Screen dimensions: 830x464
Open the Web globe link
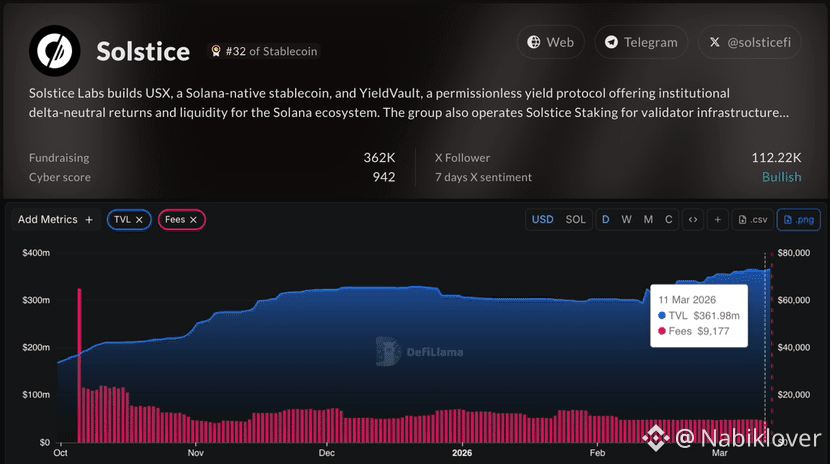pos(551,42)
